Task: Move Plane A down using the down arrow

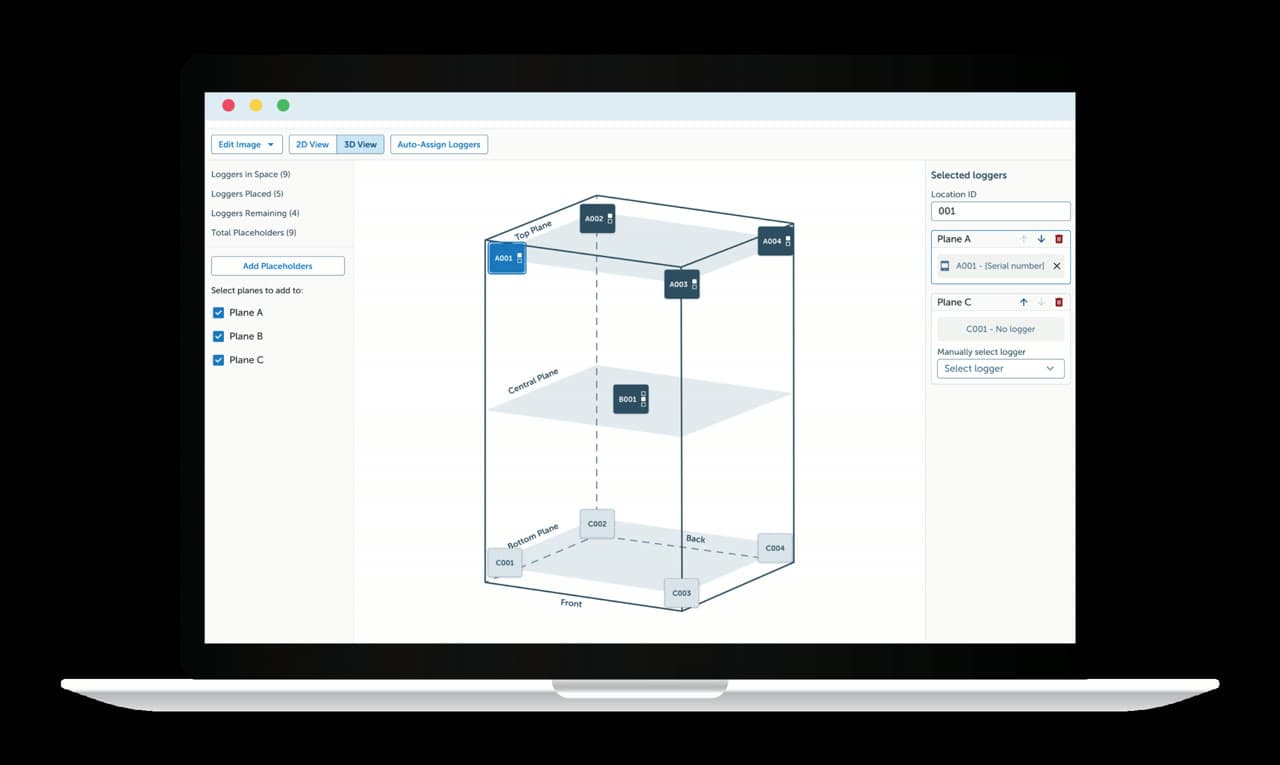Action: click(x=1040, y=239)
